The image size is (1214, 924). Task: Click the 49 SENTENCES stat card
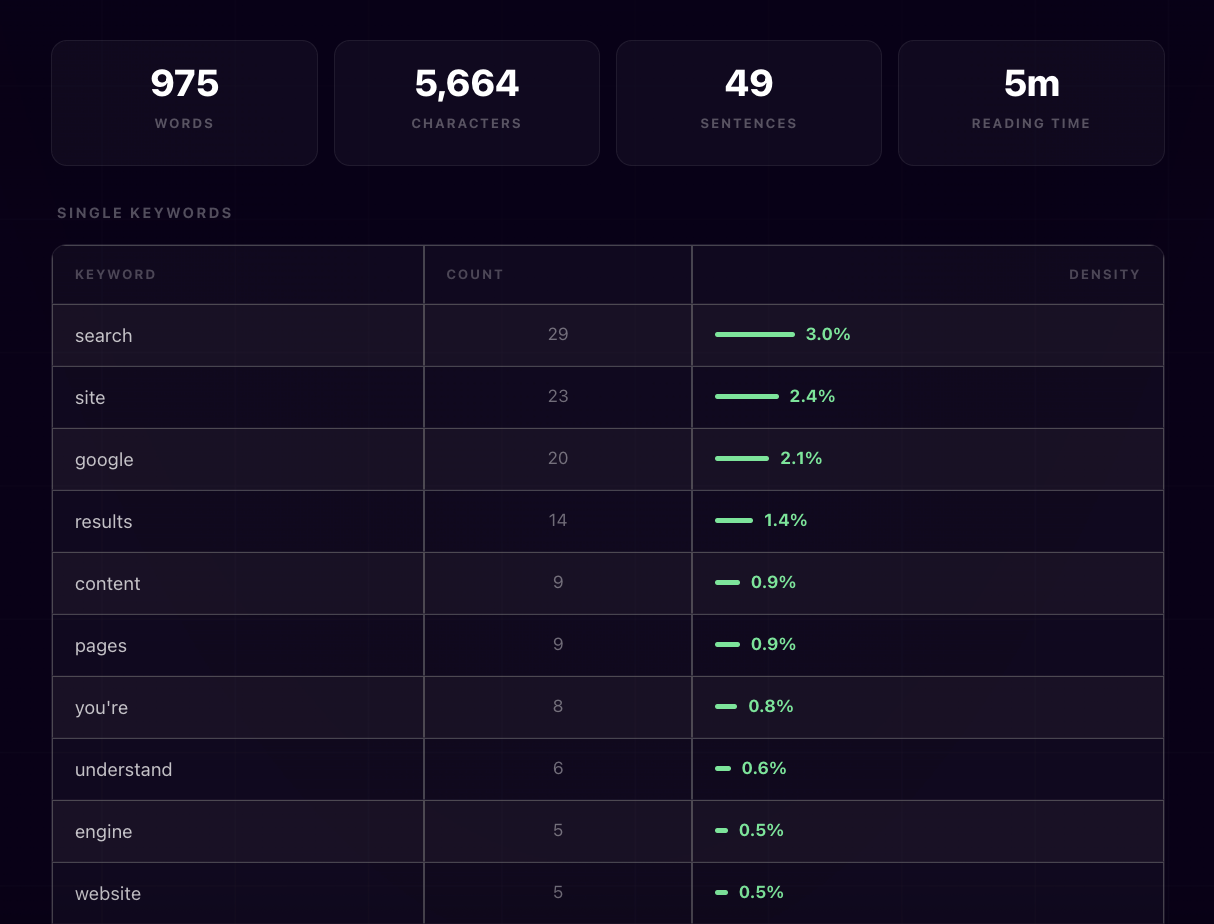[748, 102]
